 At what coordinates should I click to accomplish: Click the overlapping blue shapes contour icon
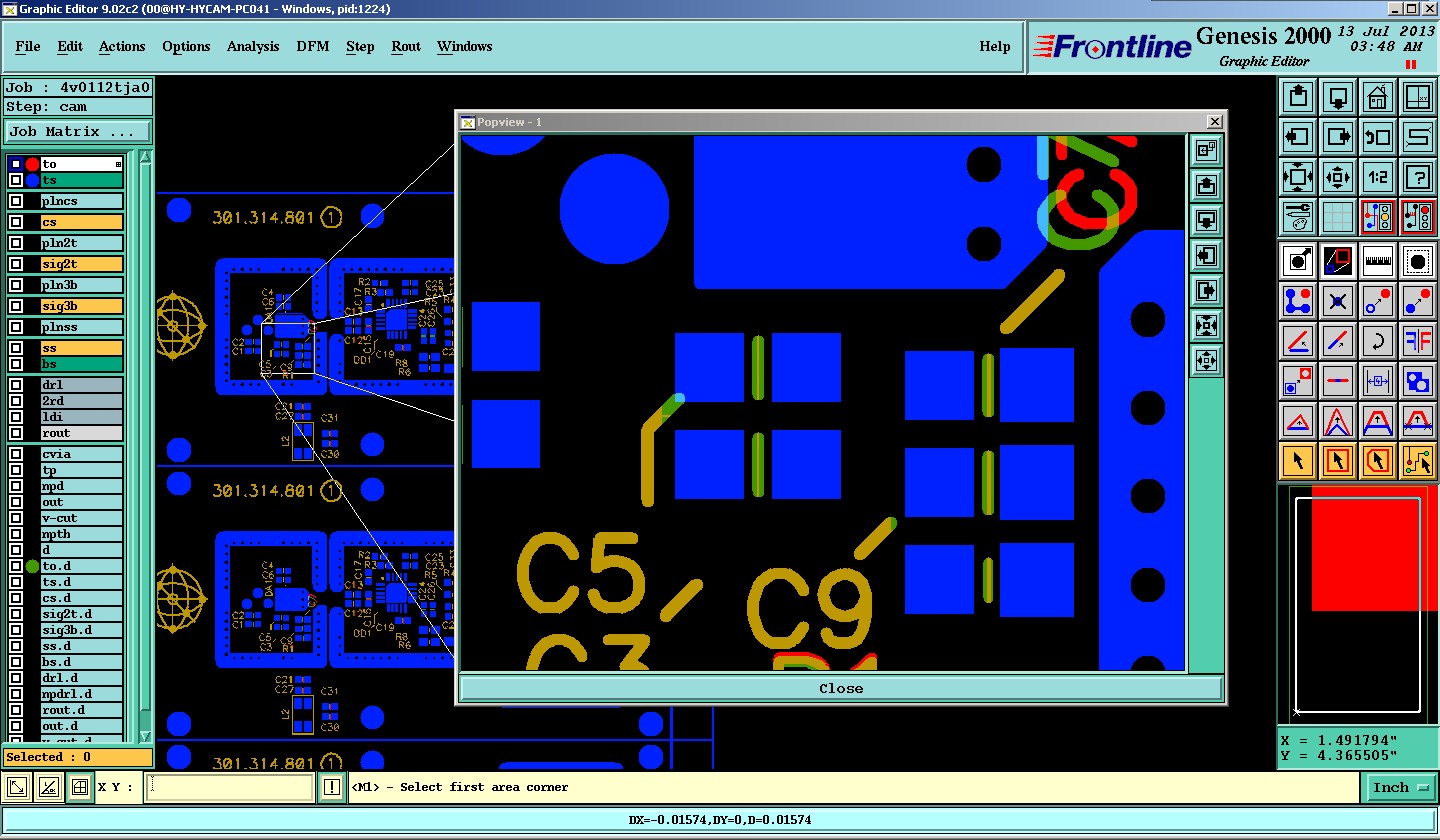(1418, 381)
